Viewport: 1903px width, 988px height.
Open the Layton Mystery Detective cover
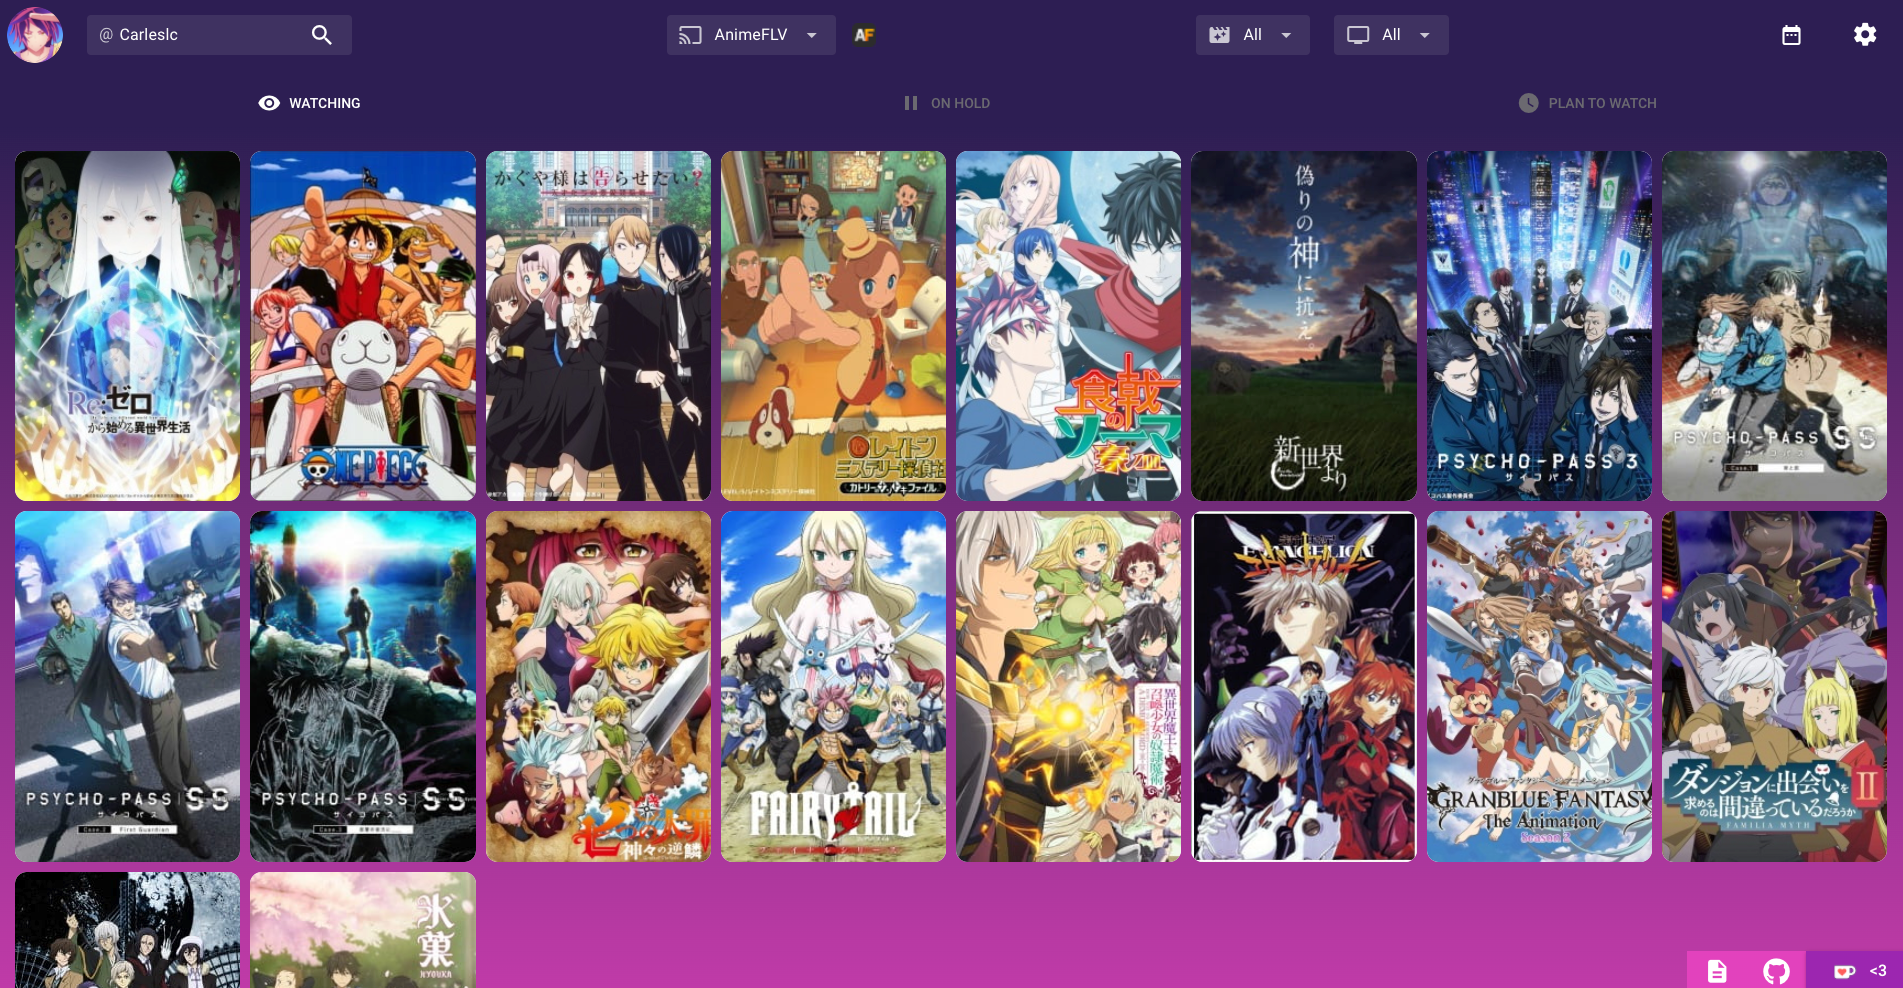[833, 326]
